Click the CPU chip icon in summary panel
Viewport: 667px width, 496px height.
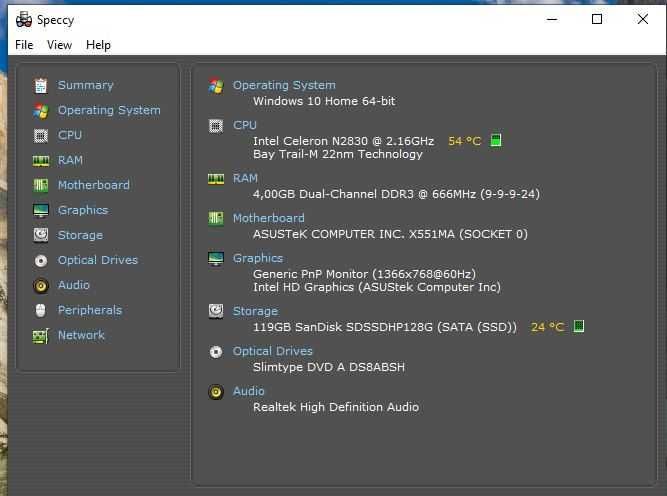pyautogui.click(x=216, y=126)
